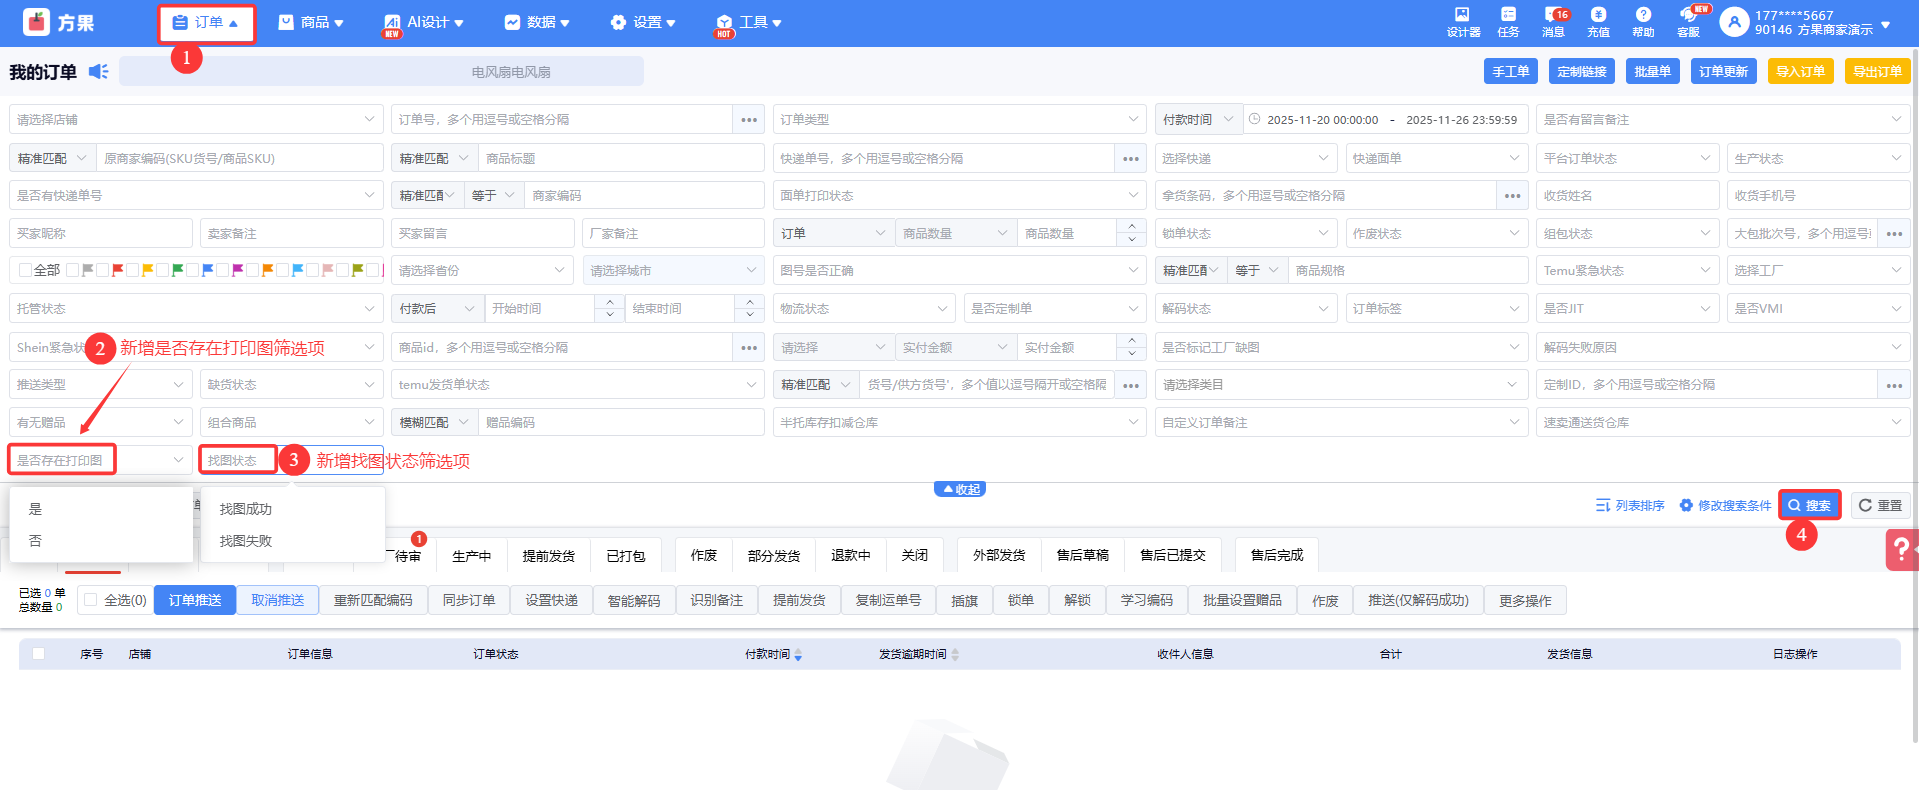Contact 客服 customer service icon
This screenshot has height=790, width=1919.
tap(1688, 21)
